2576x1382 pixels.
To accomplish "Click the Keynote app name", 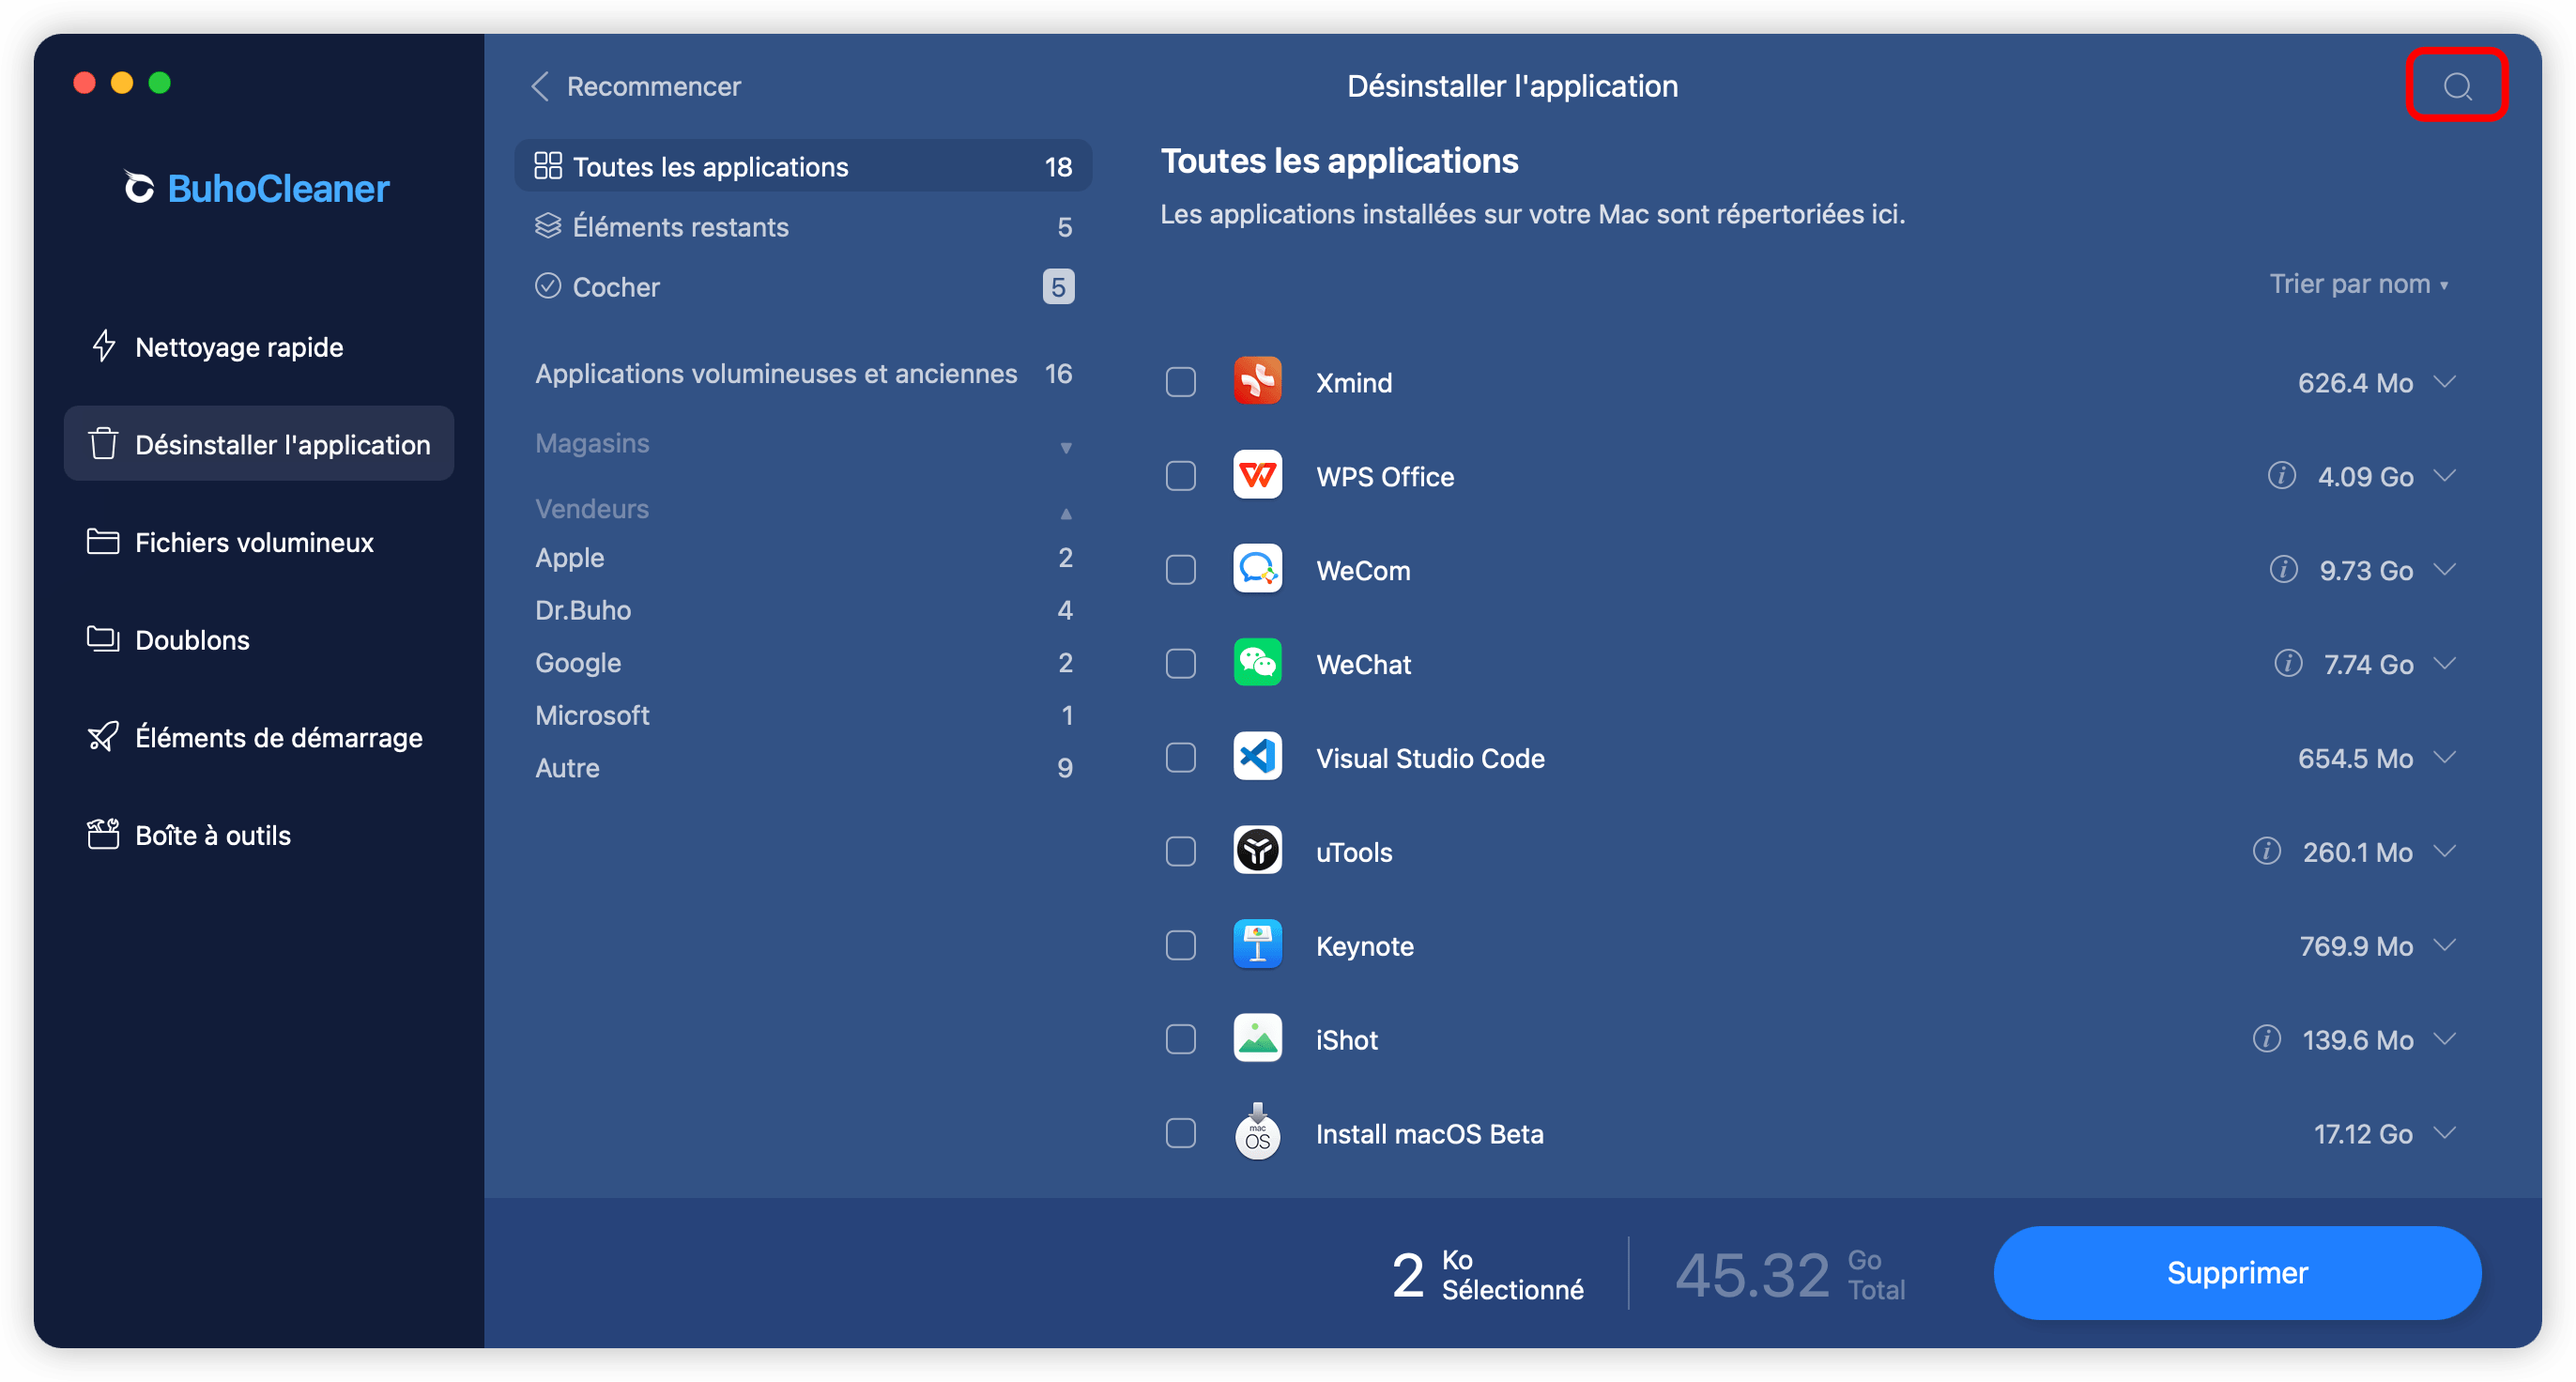I will [1364, 946].
